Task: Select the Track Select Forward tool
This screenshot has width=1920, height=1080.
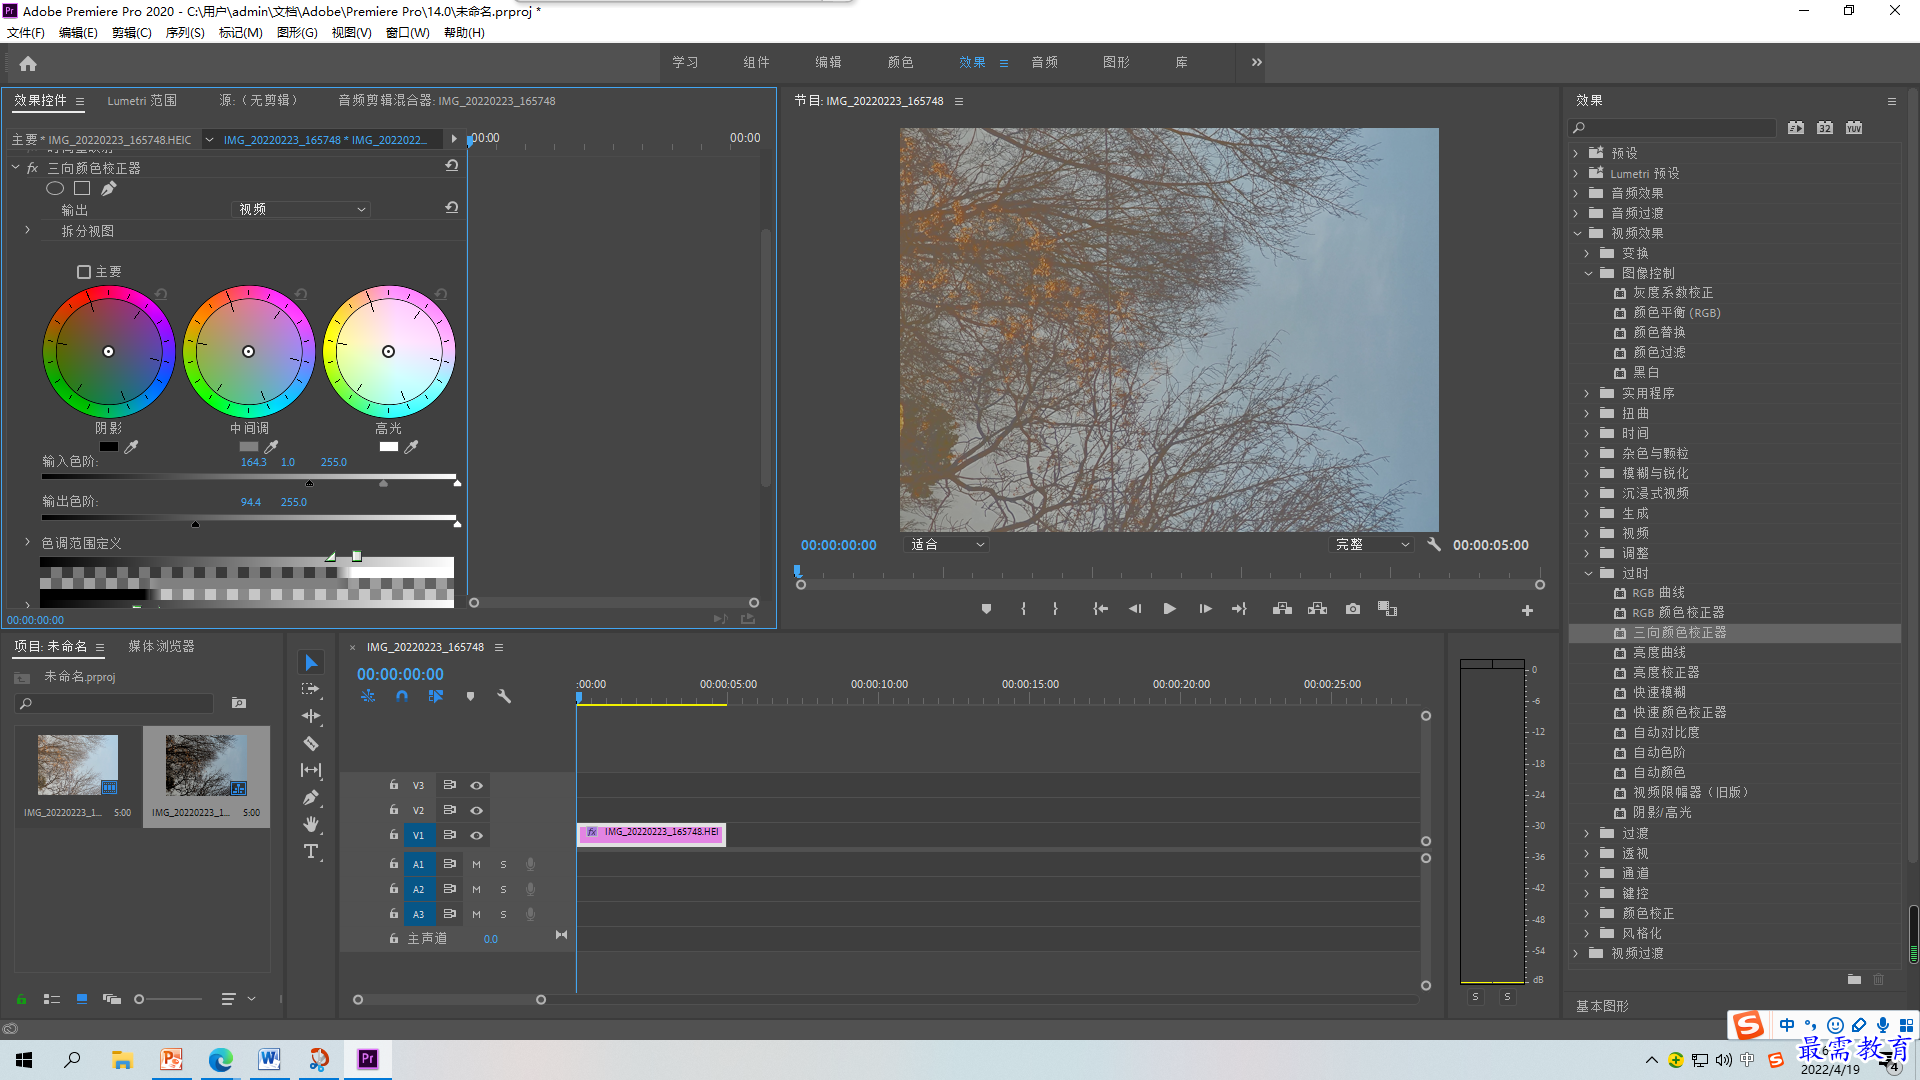Action: 311,690
